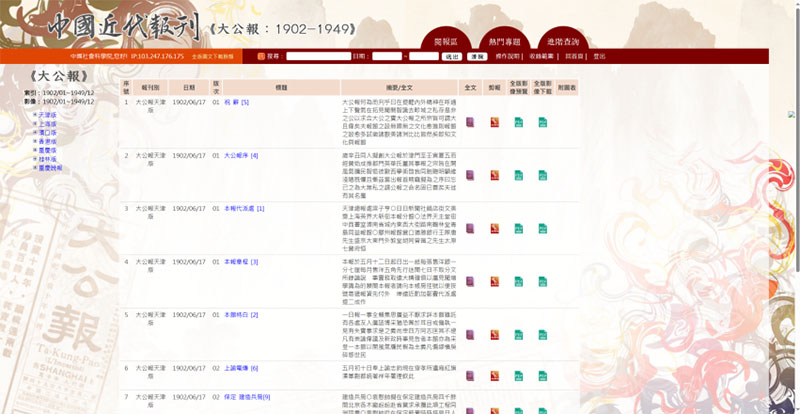Expand the 香港版 tree node
The image size is (800, 414).
pyautogui.click(x=35, y=141)
